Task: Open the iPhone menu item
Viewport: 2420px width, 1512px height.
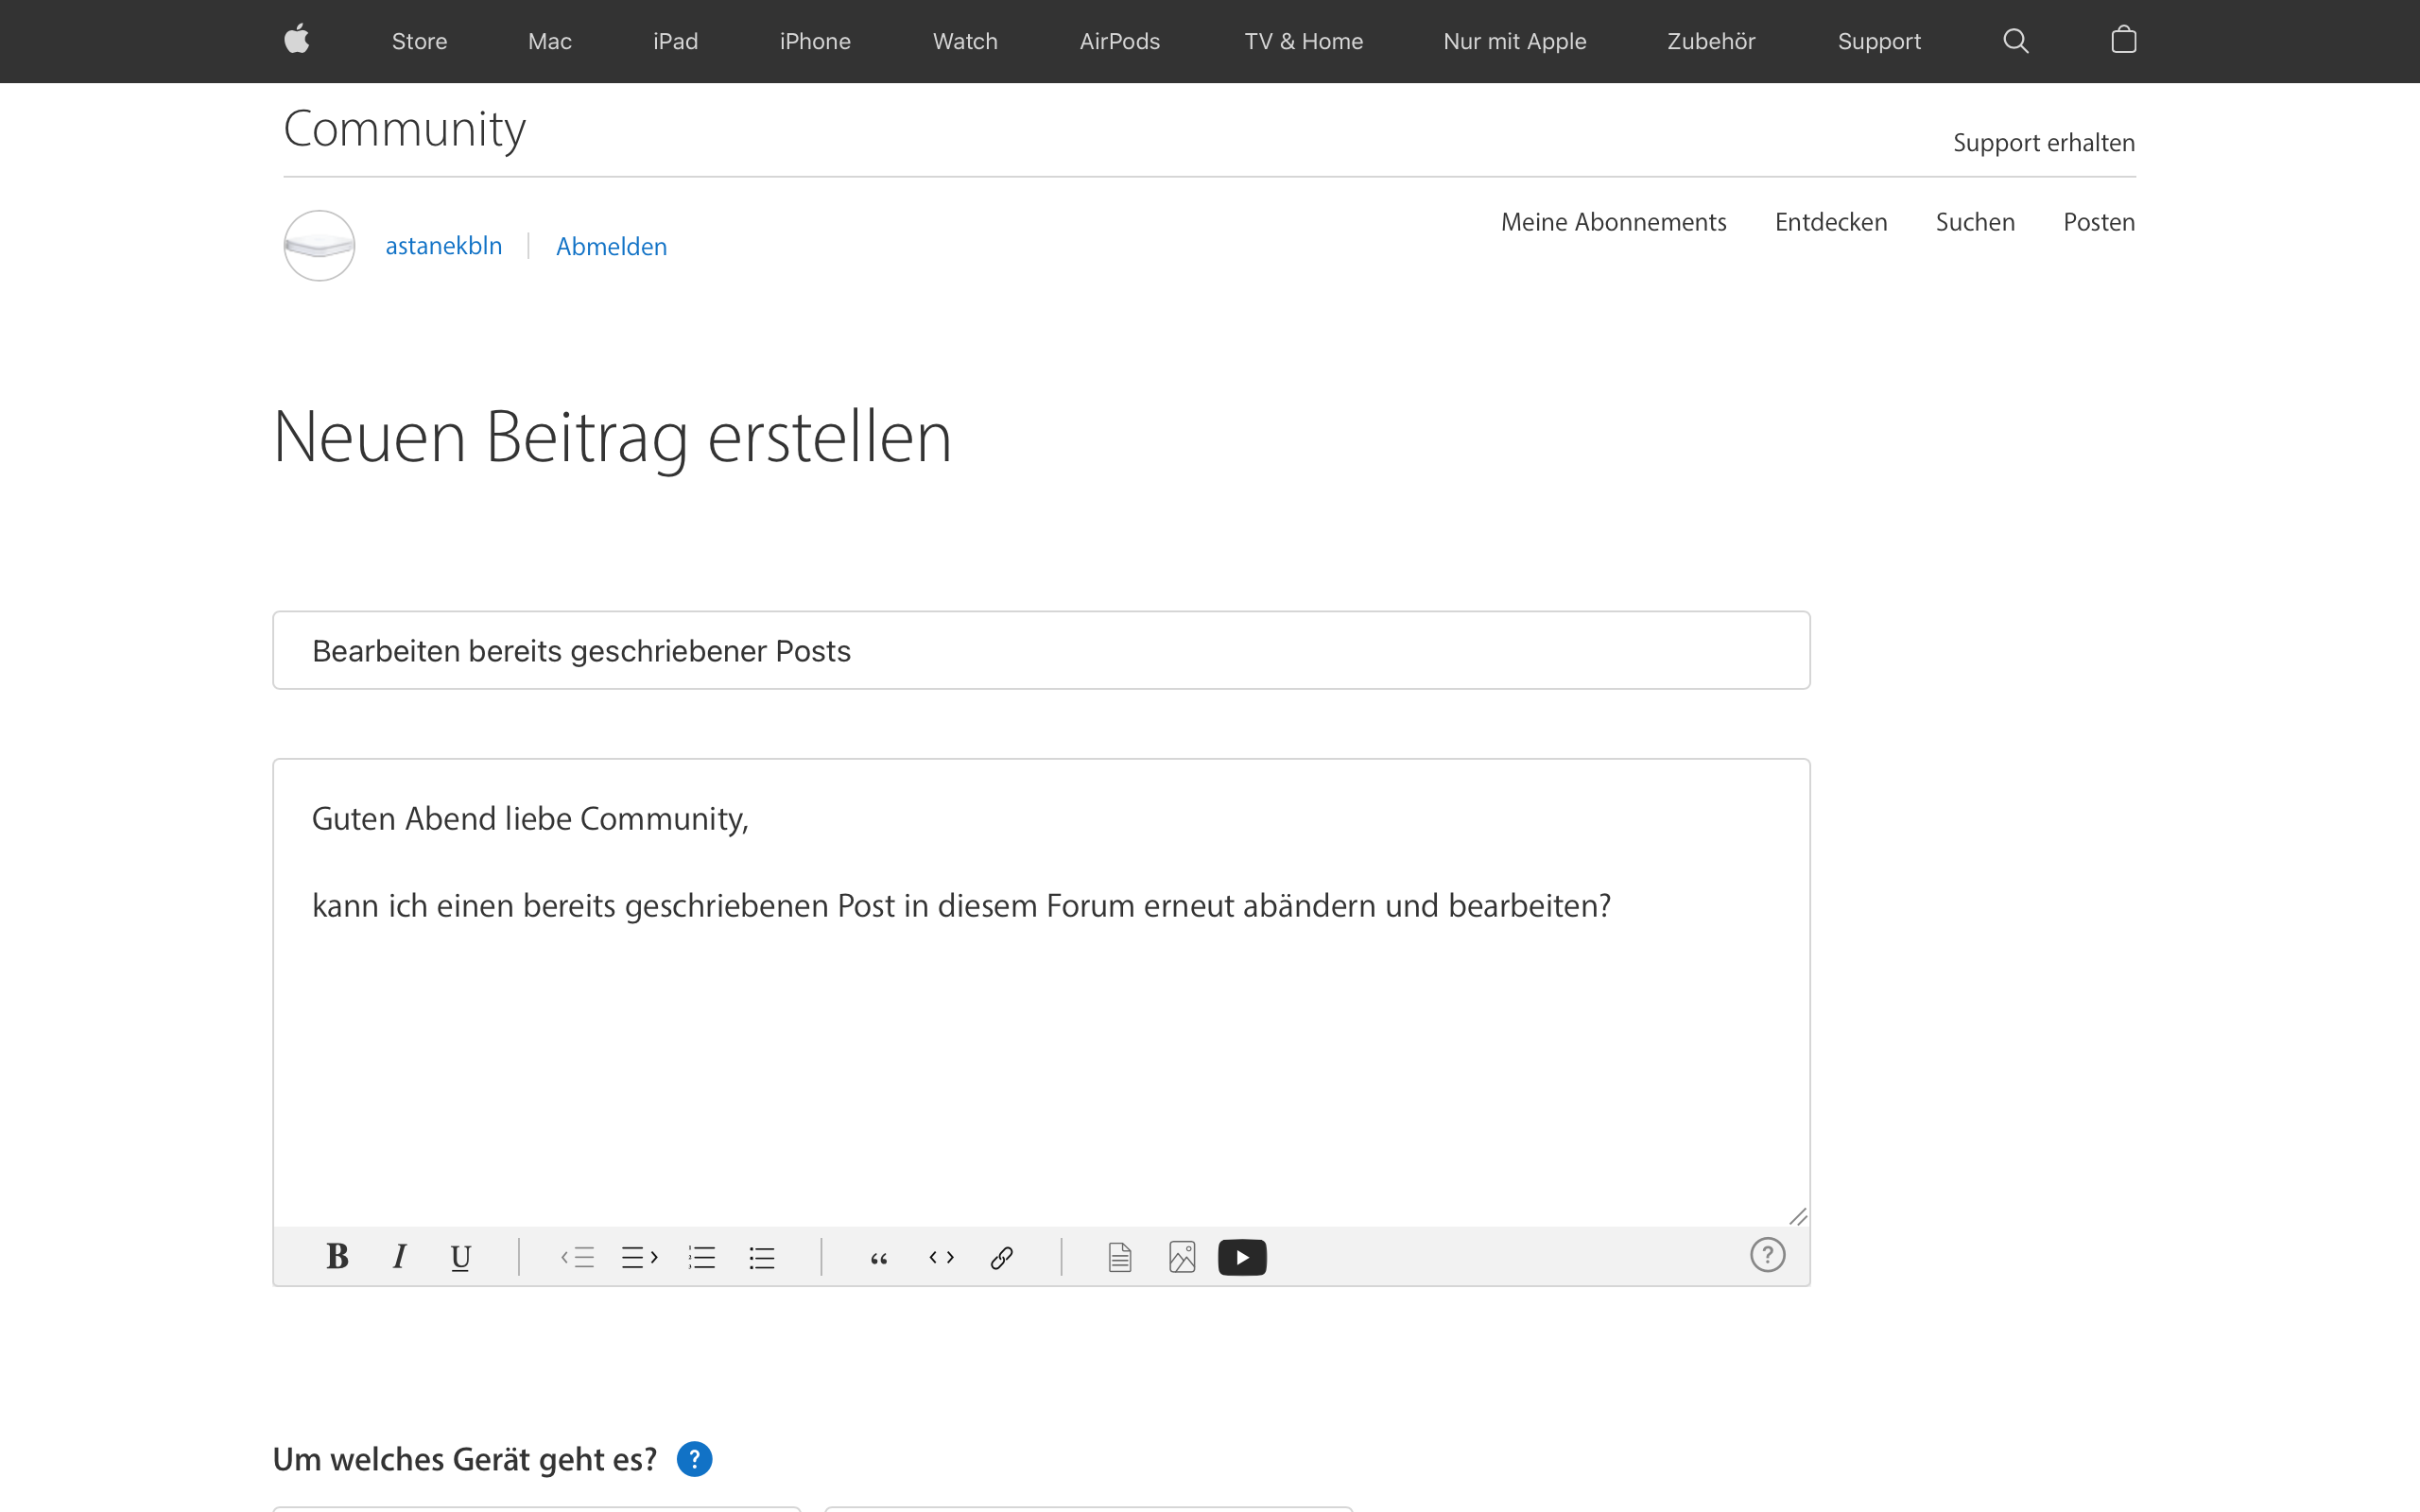Action: click(x=814, y=41)
